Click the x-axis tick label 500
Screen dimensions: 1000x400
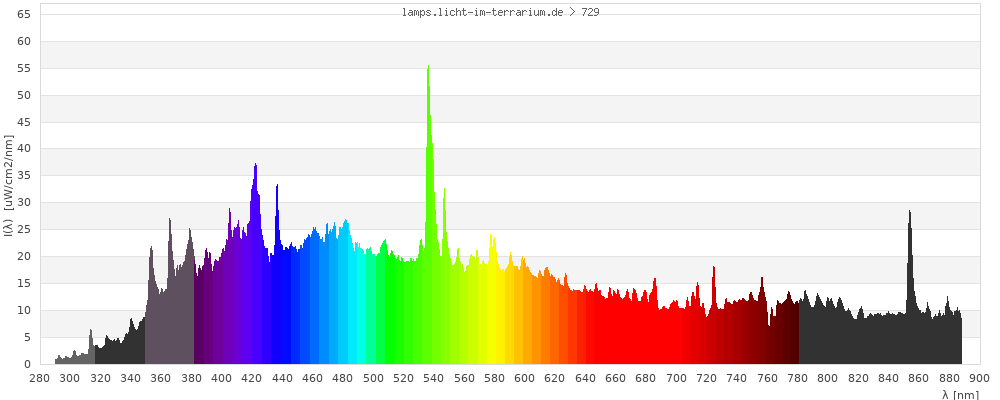[373, 378]
